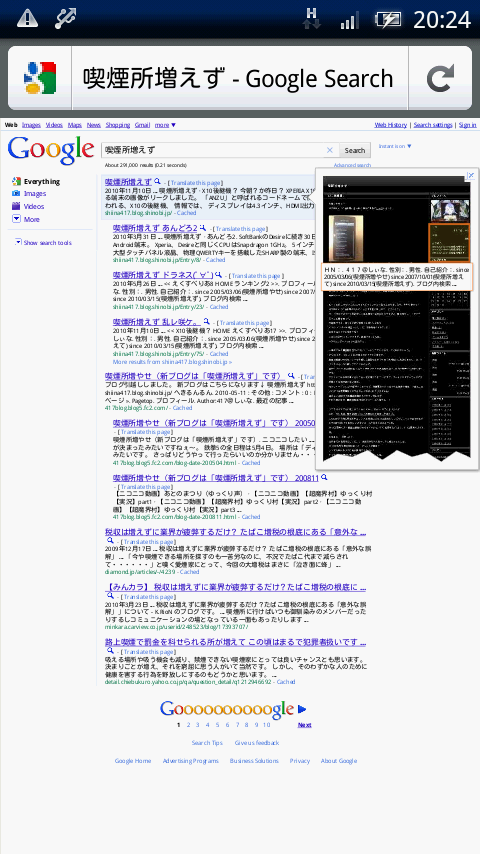Tap the Google favicon in address bar
The width and height of the screenshot is (480, 854).
point(40,78)
